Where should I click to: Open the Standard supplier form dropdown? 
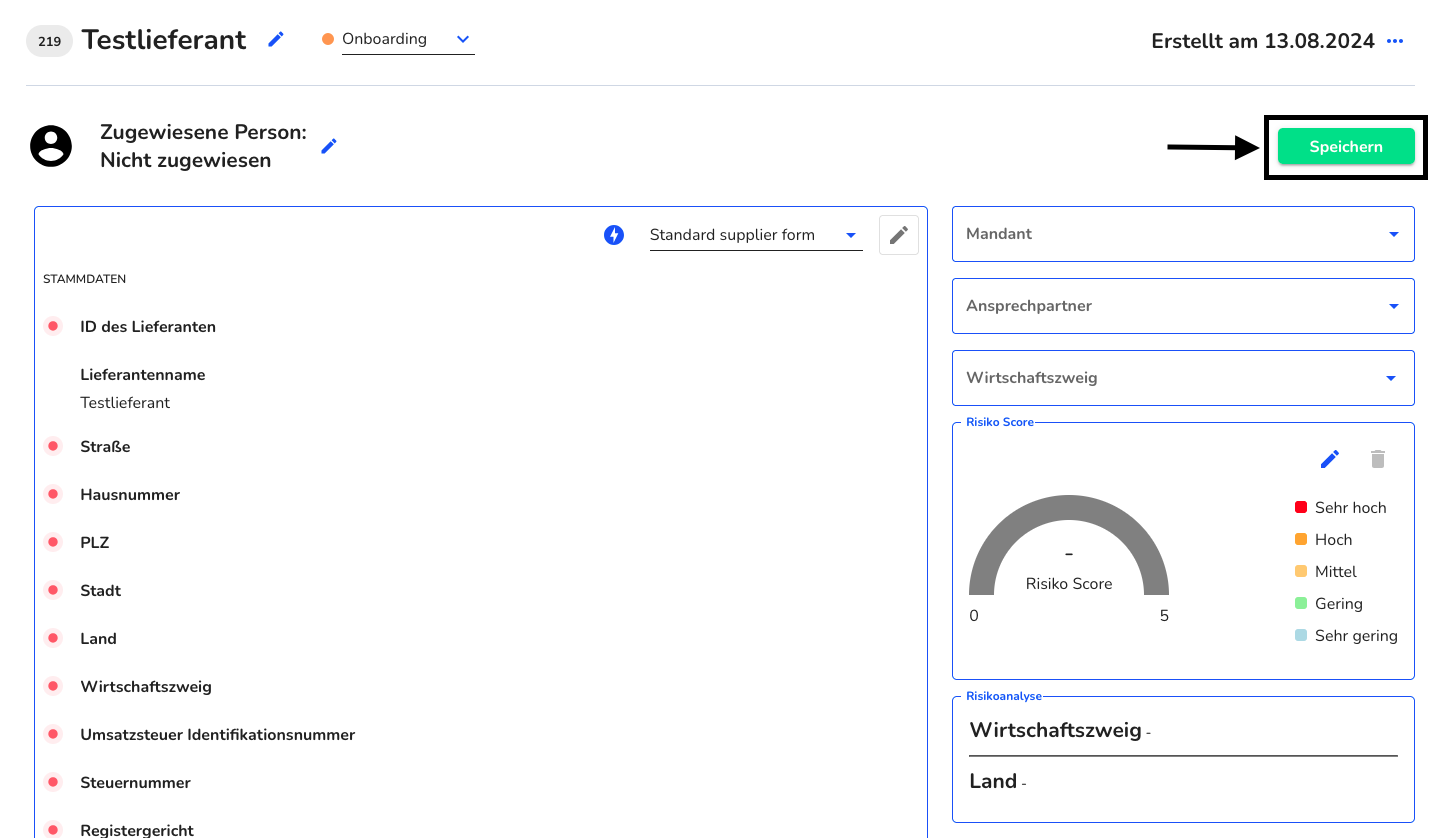[756, 235]
